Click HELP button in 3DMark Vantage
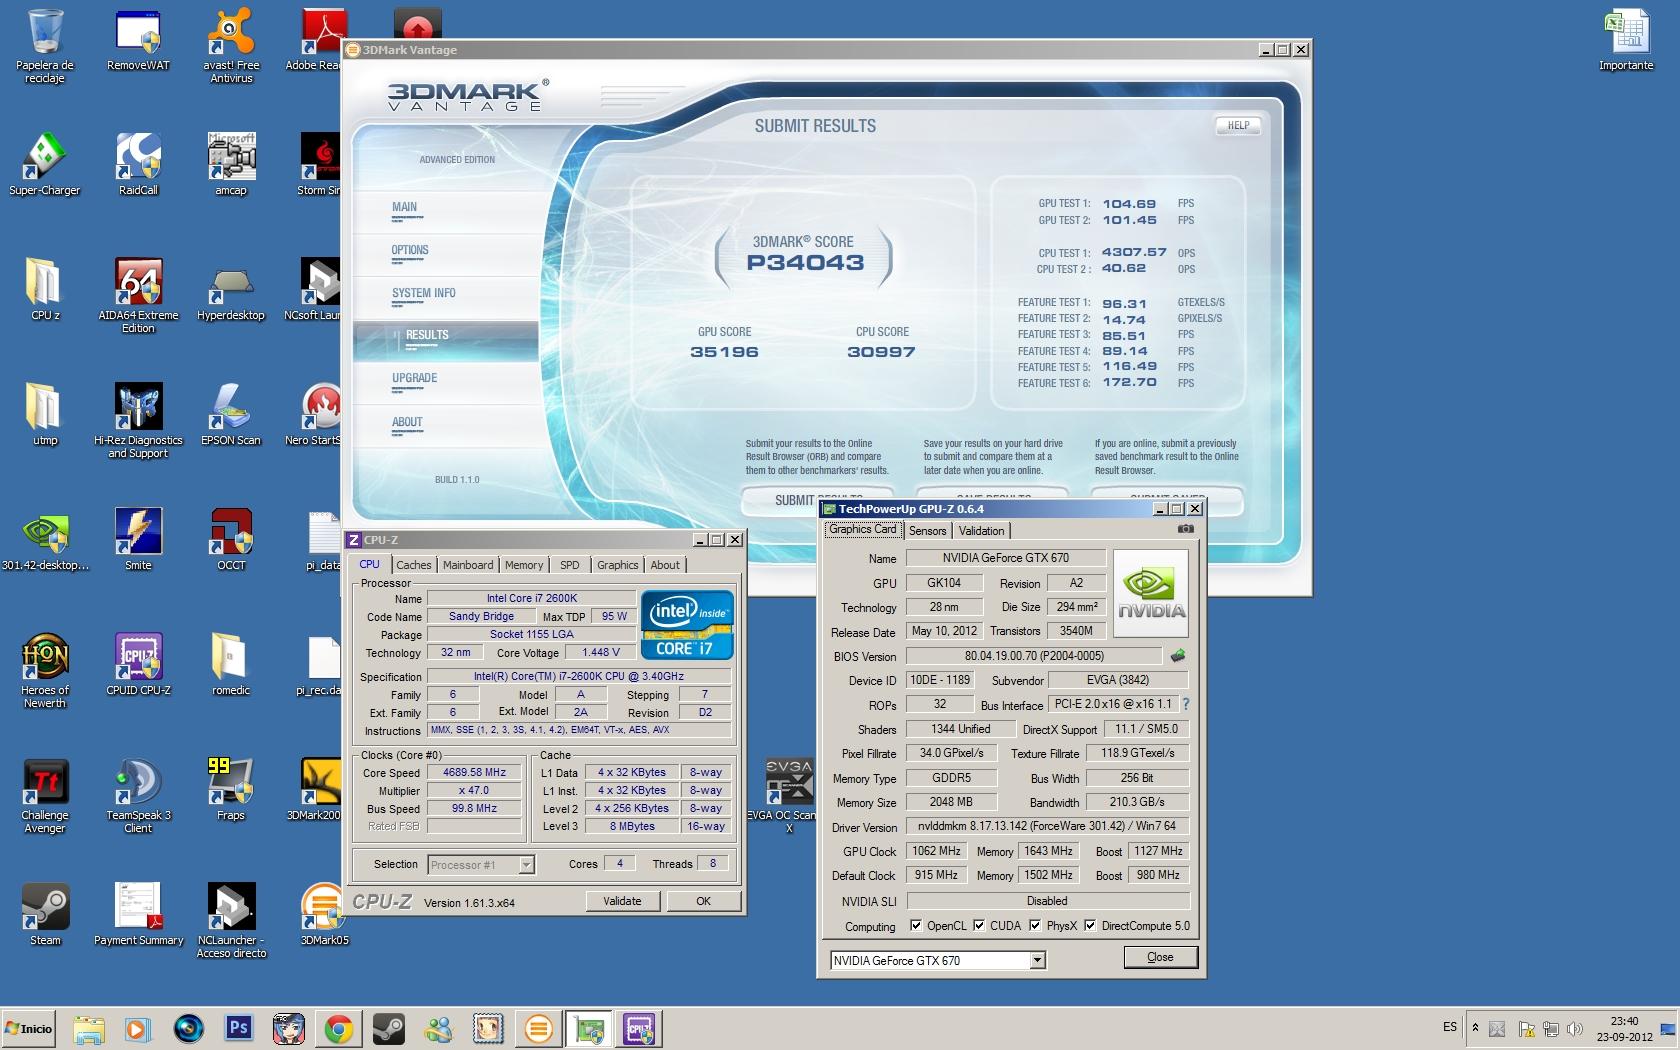 (x=1238, y=126)
